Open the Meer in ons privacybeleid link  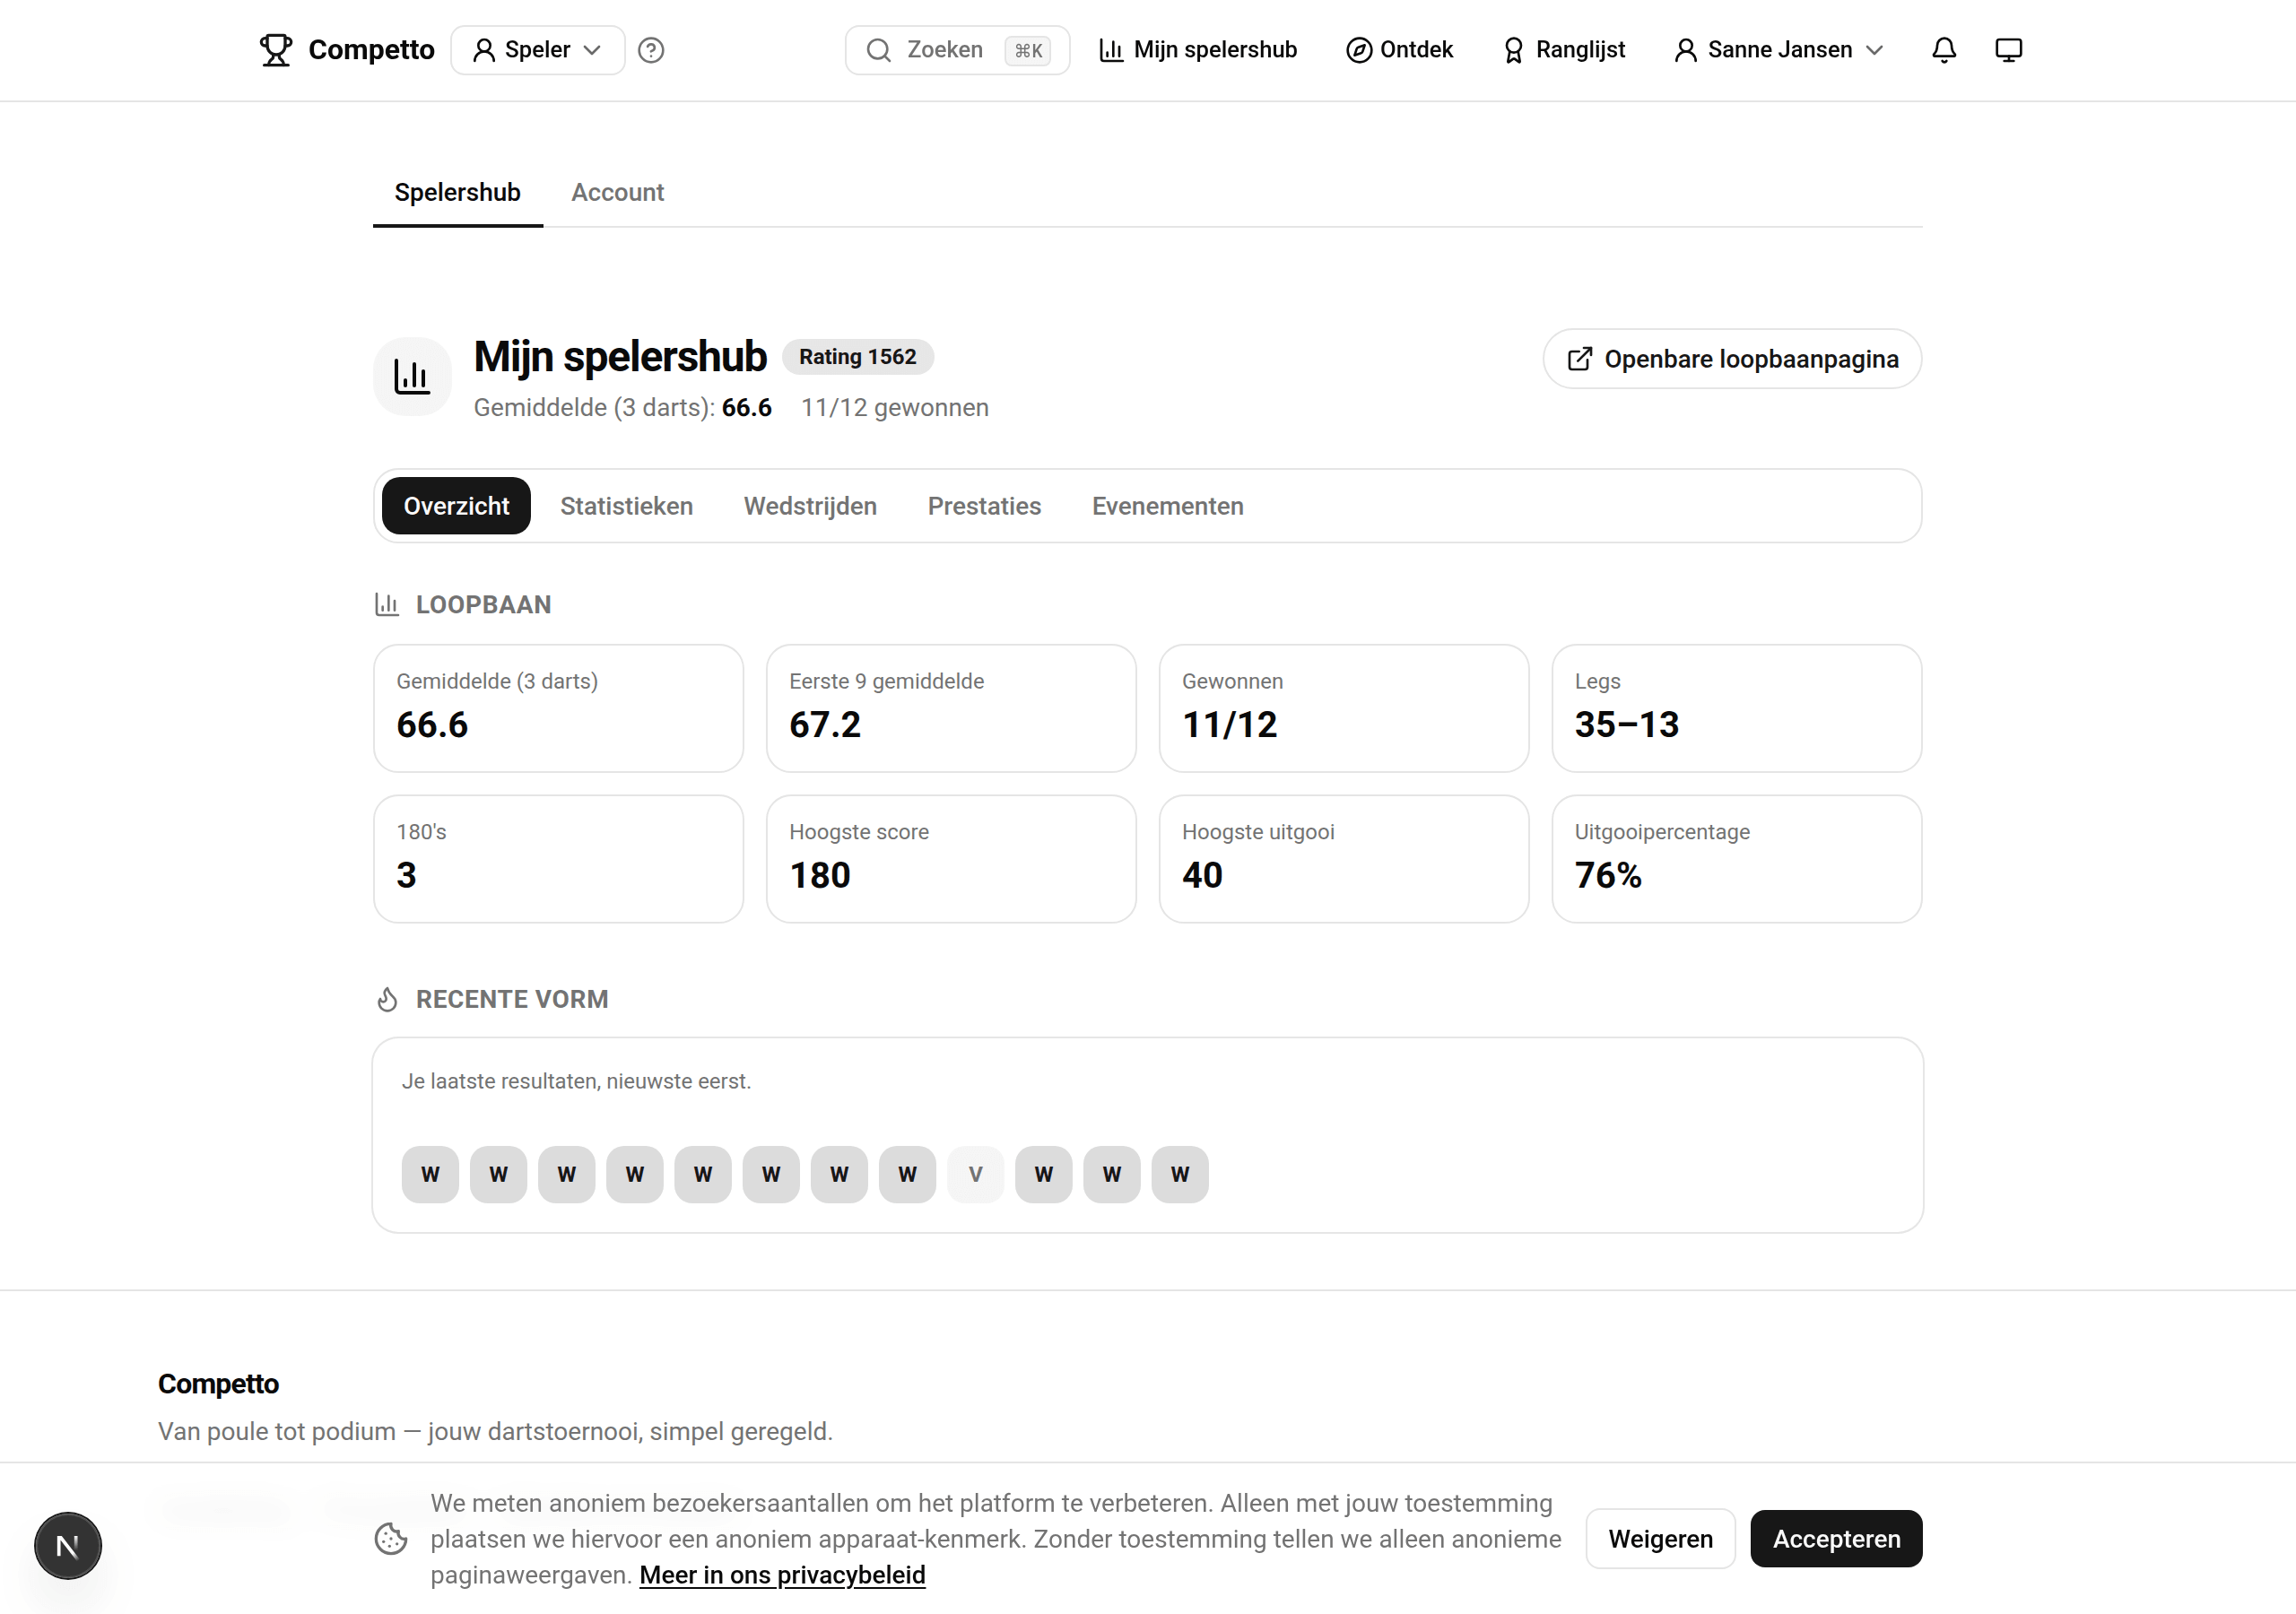(x=782, y=1575)
